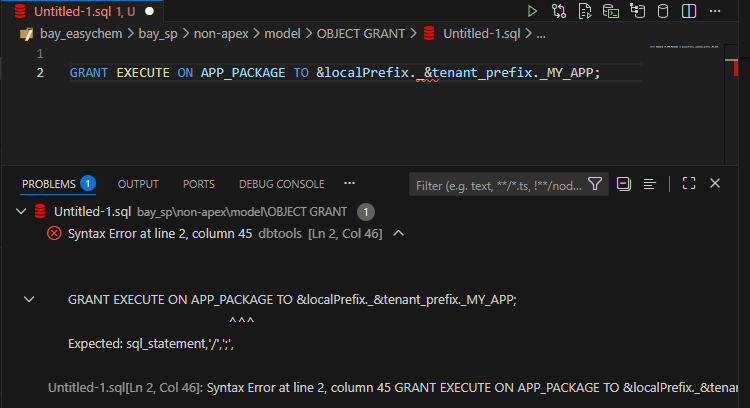The height and width of the screenshot is (408, 750).
Task: Select the Untitled-1.sql problems file row
Action: 368,211
